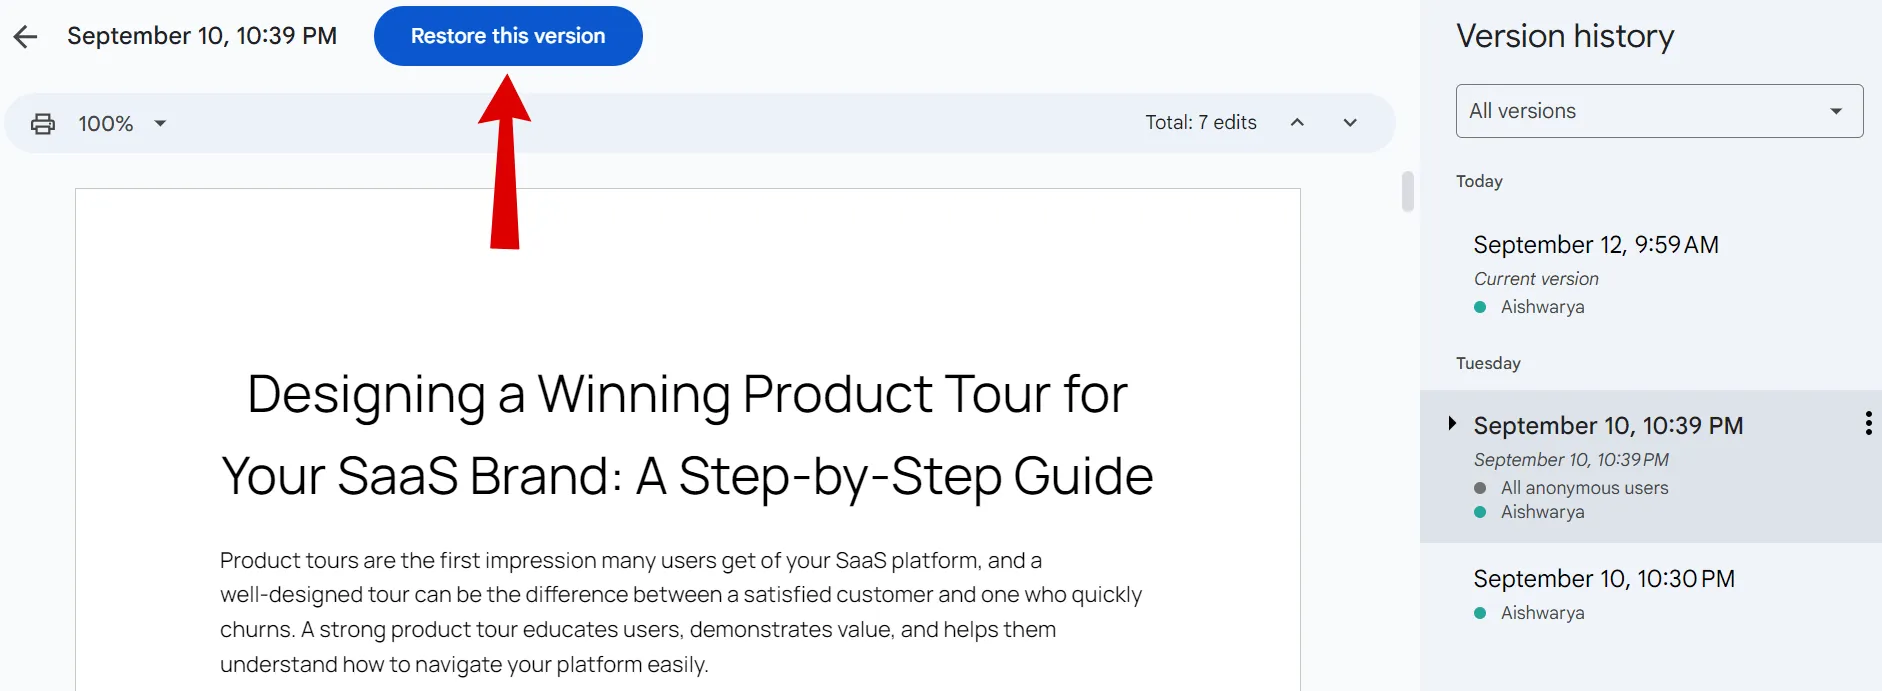Click Aishwarya under September 10, 10:30 PM
The height and width of the screenshot is (691, 1882).
click(x=1542, y=613)
